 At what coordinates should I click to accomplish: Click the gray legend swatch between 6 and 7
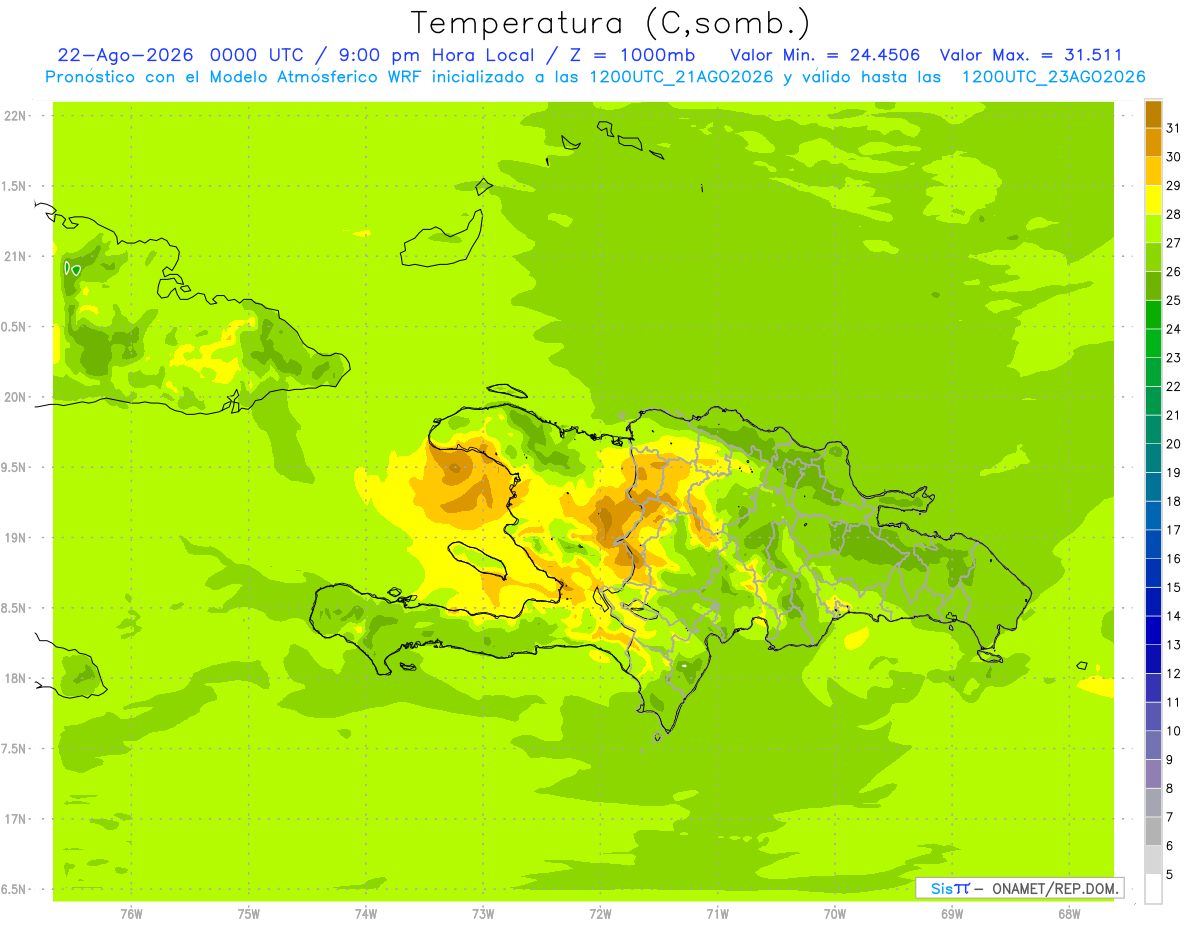(1153, 831)
